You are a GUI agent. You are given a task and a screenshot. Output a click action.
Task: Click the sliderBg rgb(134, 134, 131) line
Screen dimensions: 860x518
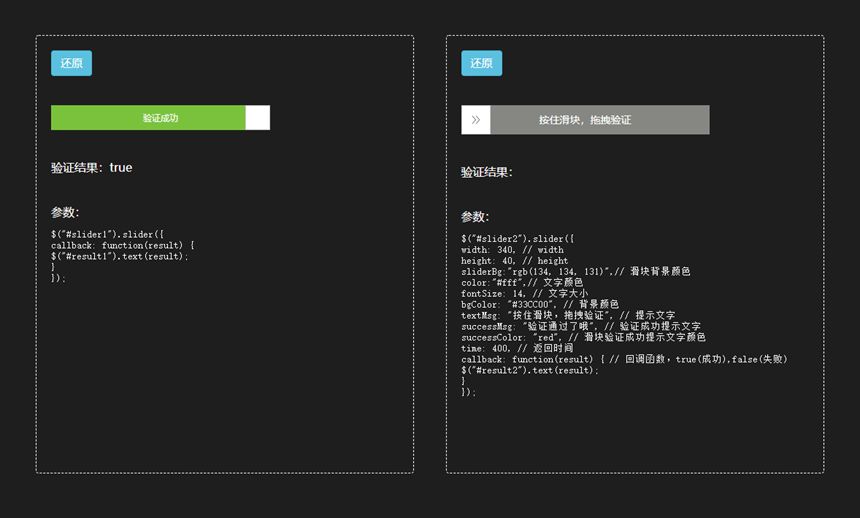pos(575,271)
